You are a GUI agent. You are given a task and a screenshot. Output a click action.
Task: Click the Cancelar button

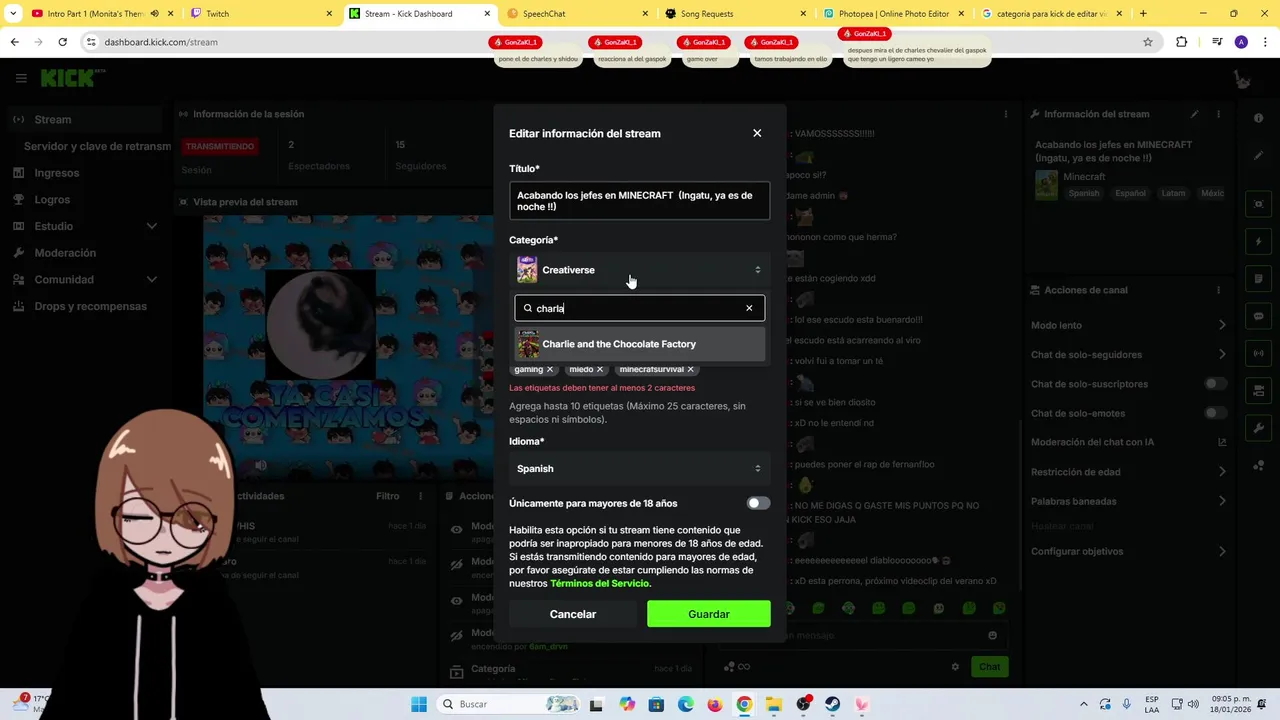click(573, 614)
